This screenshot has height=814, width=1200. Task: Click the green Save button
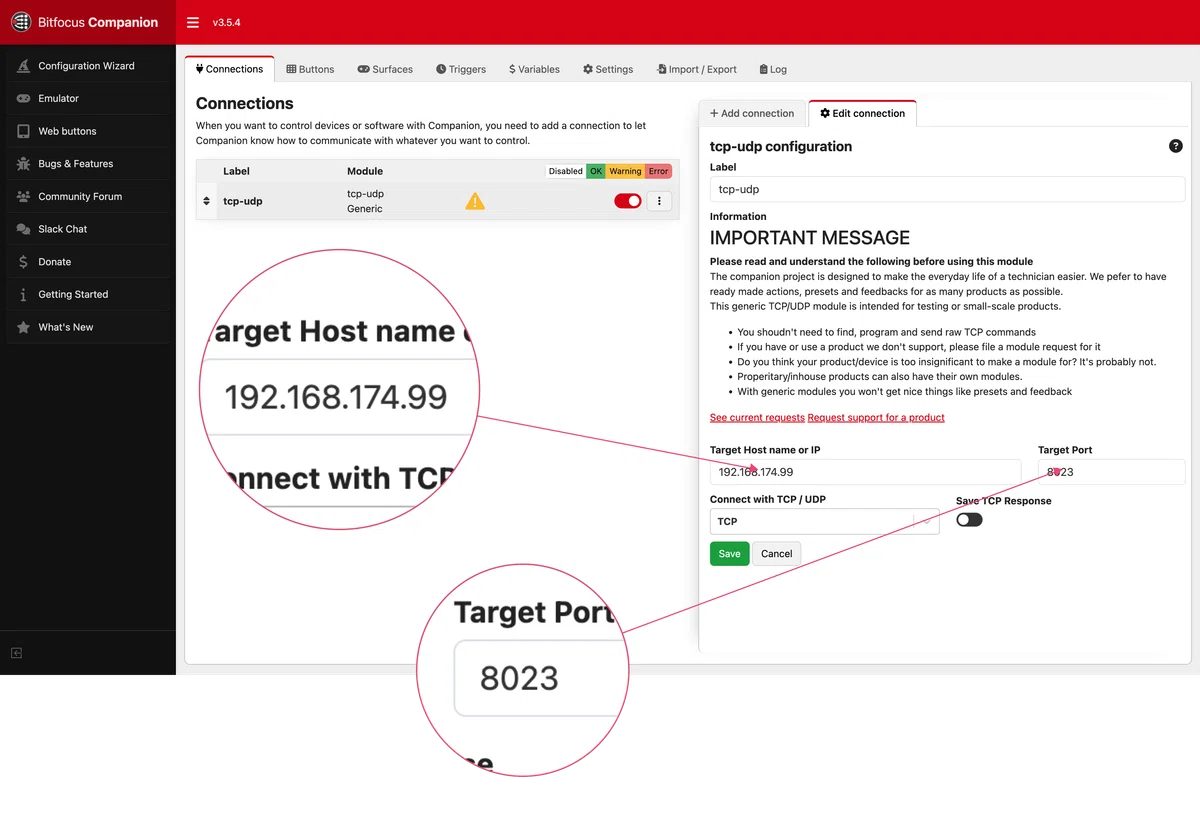[729, 554]
